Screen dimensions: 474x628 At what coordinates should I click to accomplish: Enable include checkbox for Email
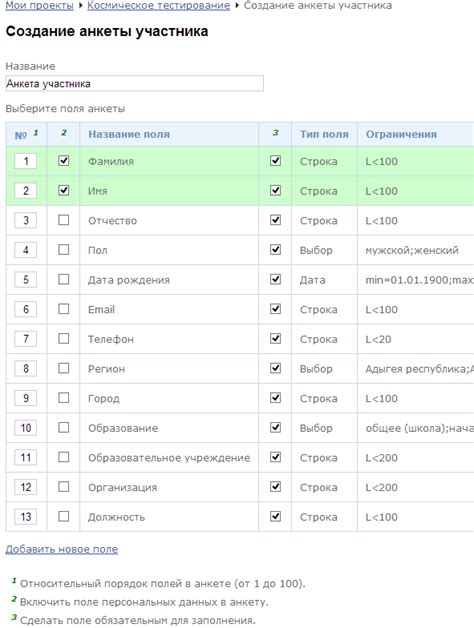pyautogui.click(x=64, y=309)
